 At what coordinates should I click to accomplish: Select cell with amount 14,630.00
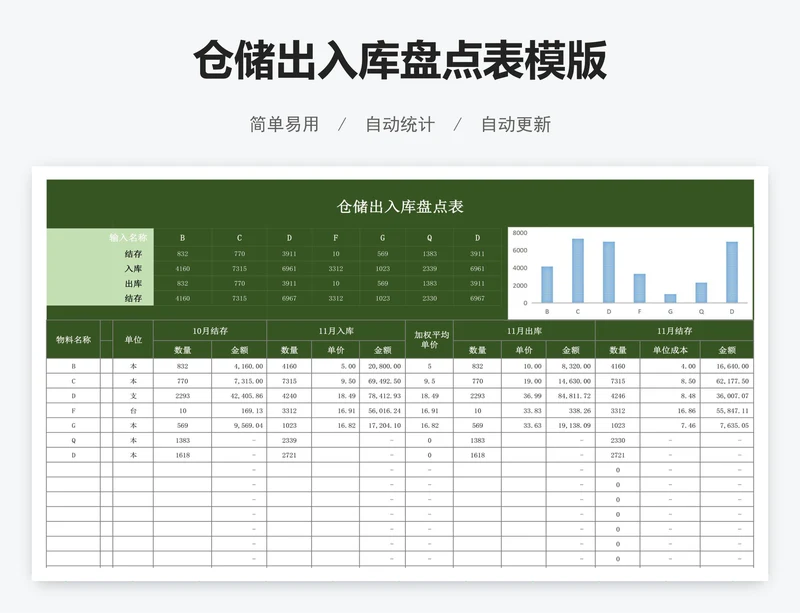click(571, 381)
